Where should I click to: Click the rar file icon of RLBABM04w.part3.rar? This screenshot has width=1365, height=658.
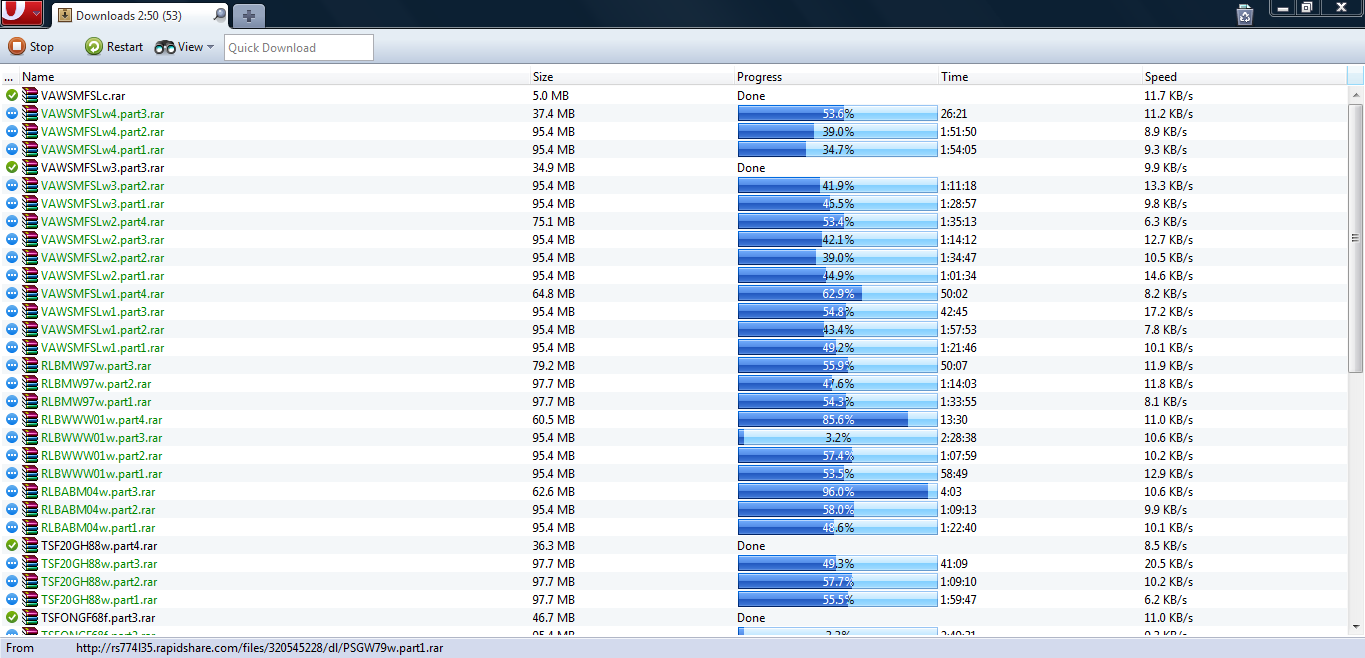click(30, 492)
